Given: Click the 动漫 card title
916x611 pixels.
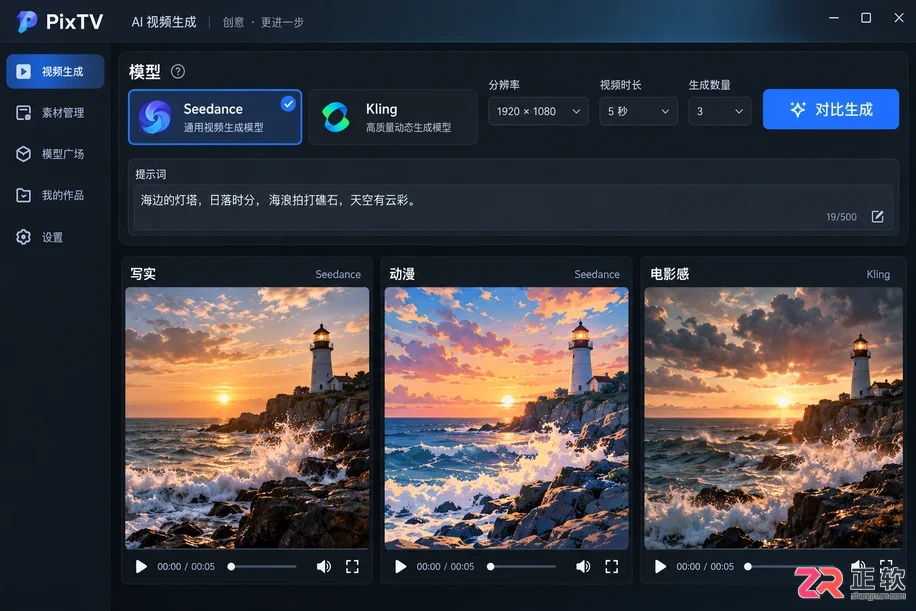Looking at the screenshot, I should pyautogui.click(x=403, y=274).
